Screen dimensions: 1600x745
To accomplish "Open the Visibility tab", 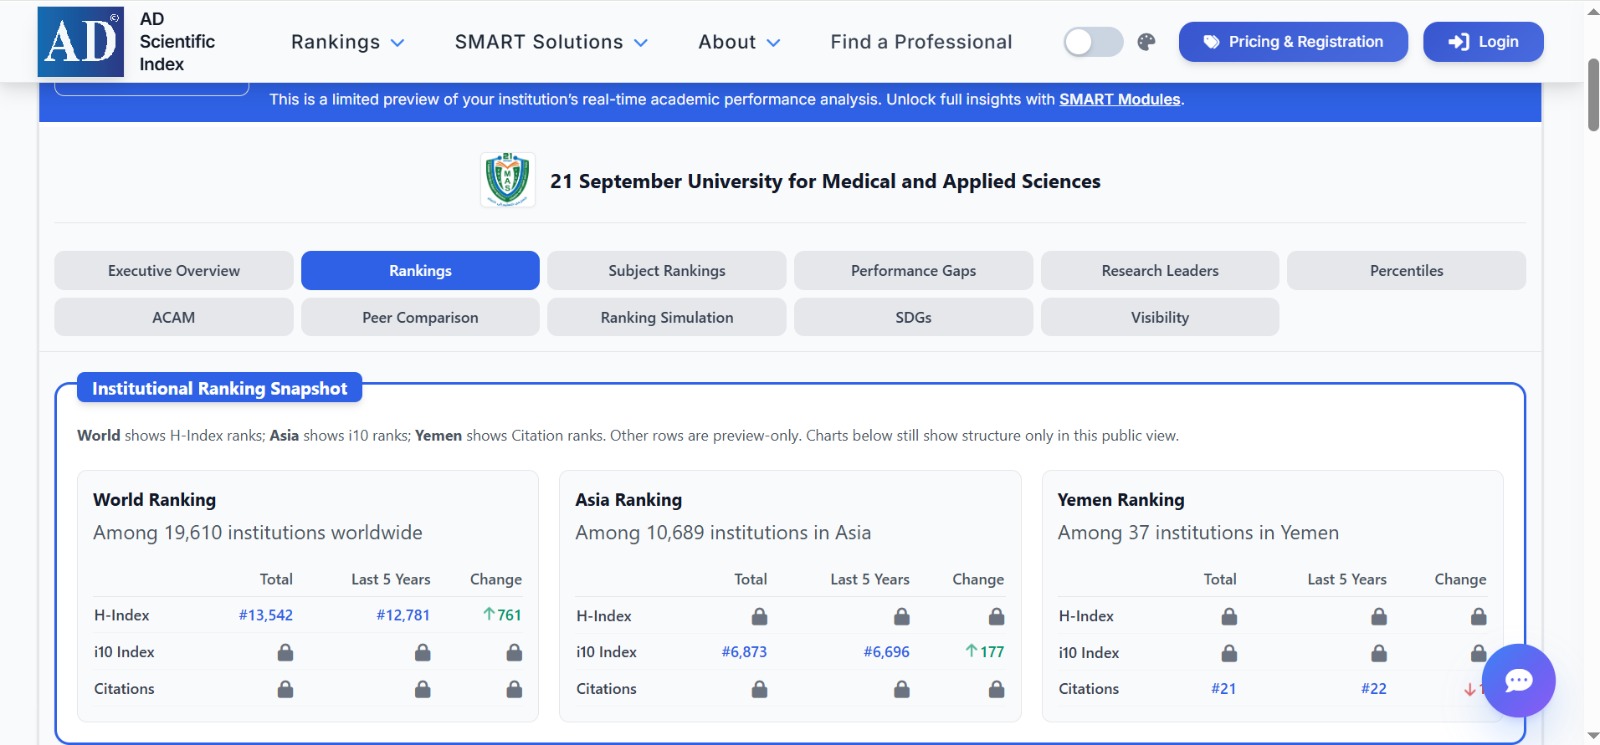I will 1160,317.
